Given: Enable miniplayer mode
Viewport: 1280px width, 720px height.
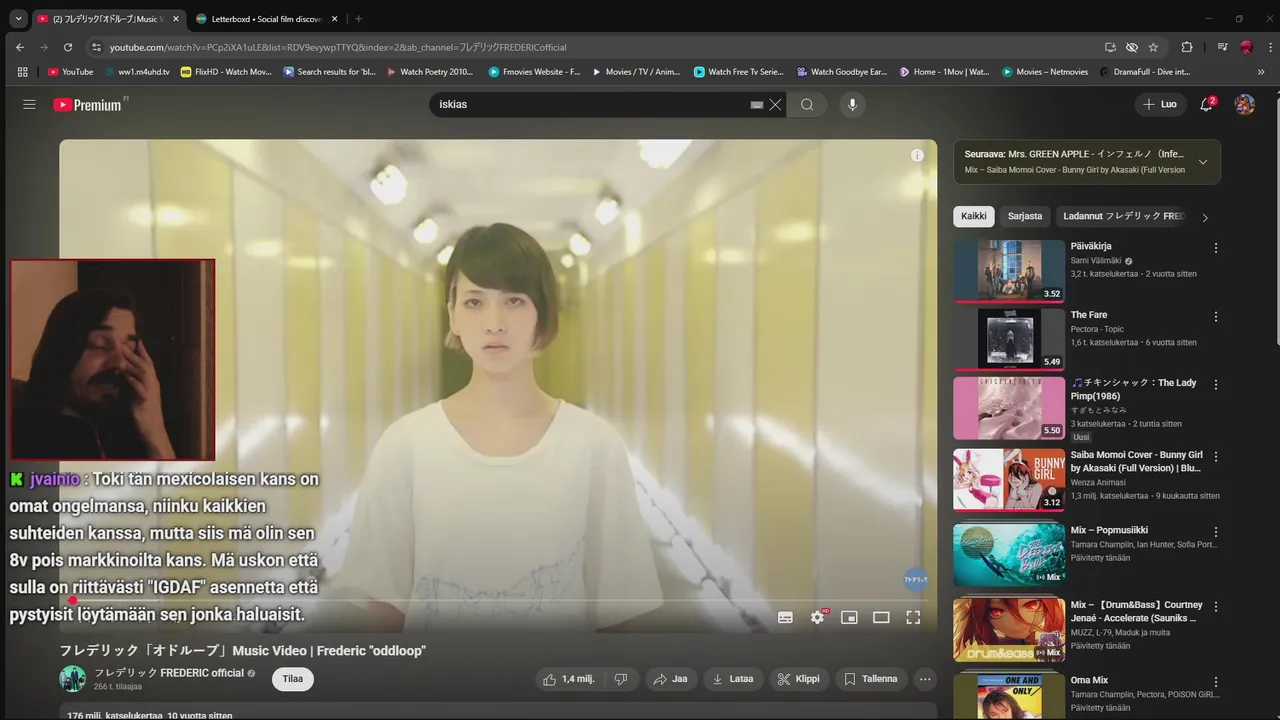Looking at the screenshot, I should 849,617.
